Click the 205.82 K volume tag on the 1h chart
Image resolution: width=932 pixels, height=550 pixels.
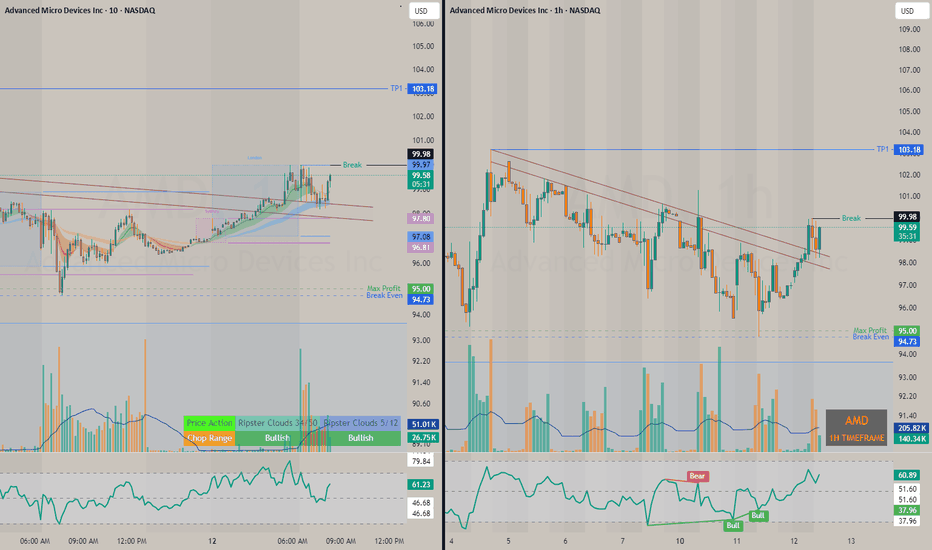pyautogui.click(x=911, y=428)
